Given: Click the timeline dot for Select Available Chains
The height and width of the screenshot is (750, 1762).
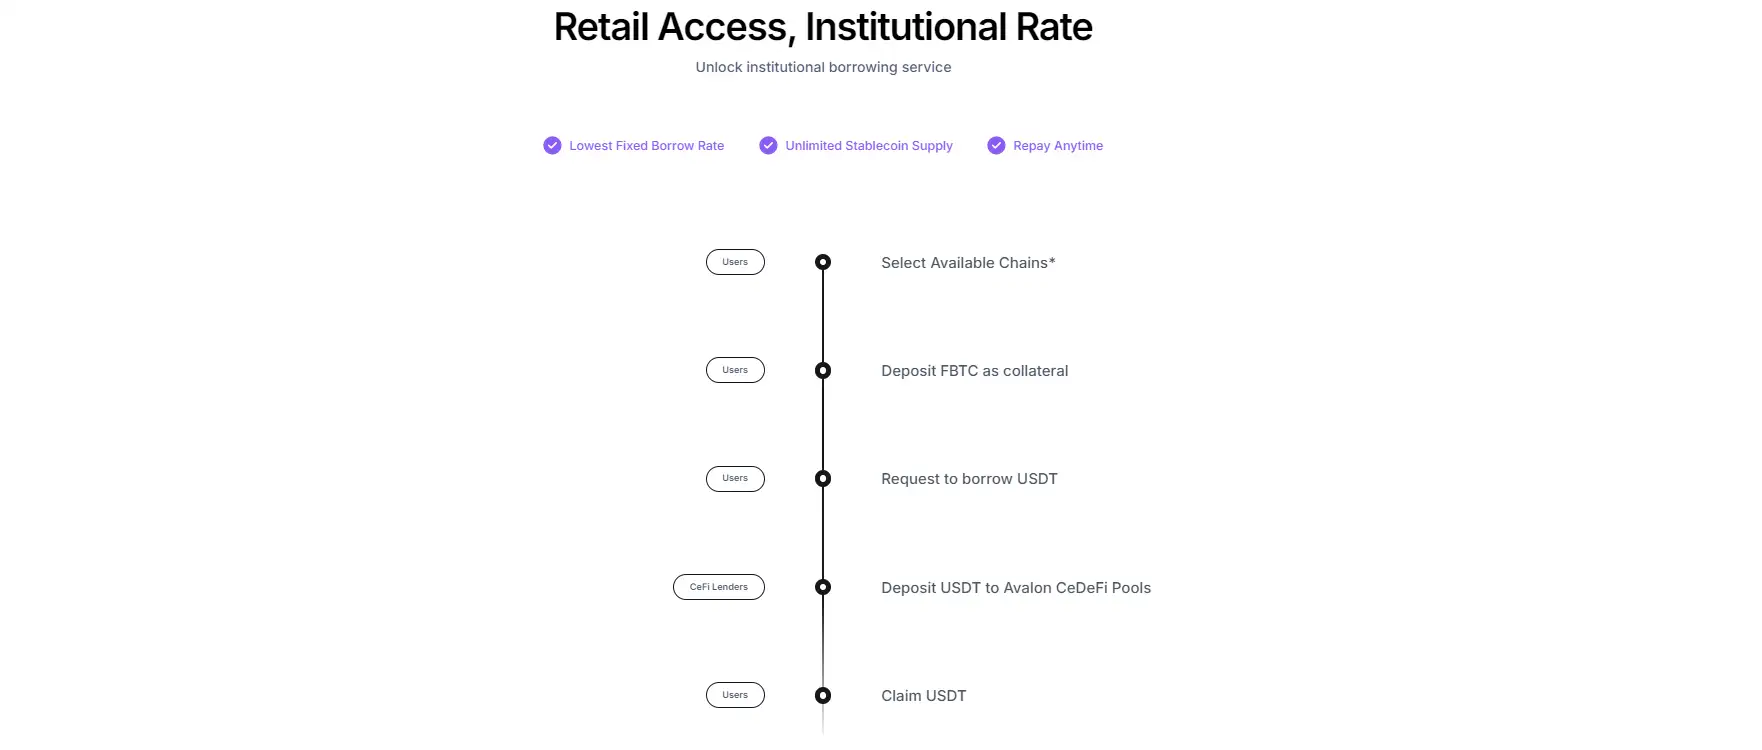Looking at the screenshot, I should click(x=823, y=262).
